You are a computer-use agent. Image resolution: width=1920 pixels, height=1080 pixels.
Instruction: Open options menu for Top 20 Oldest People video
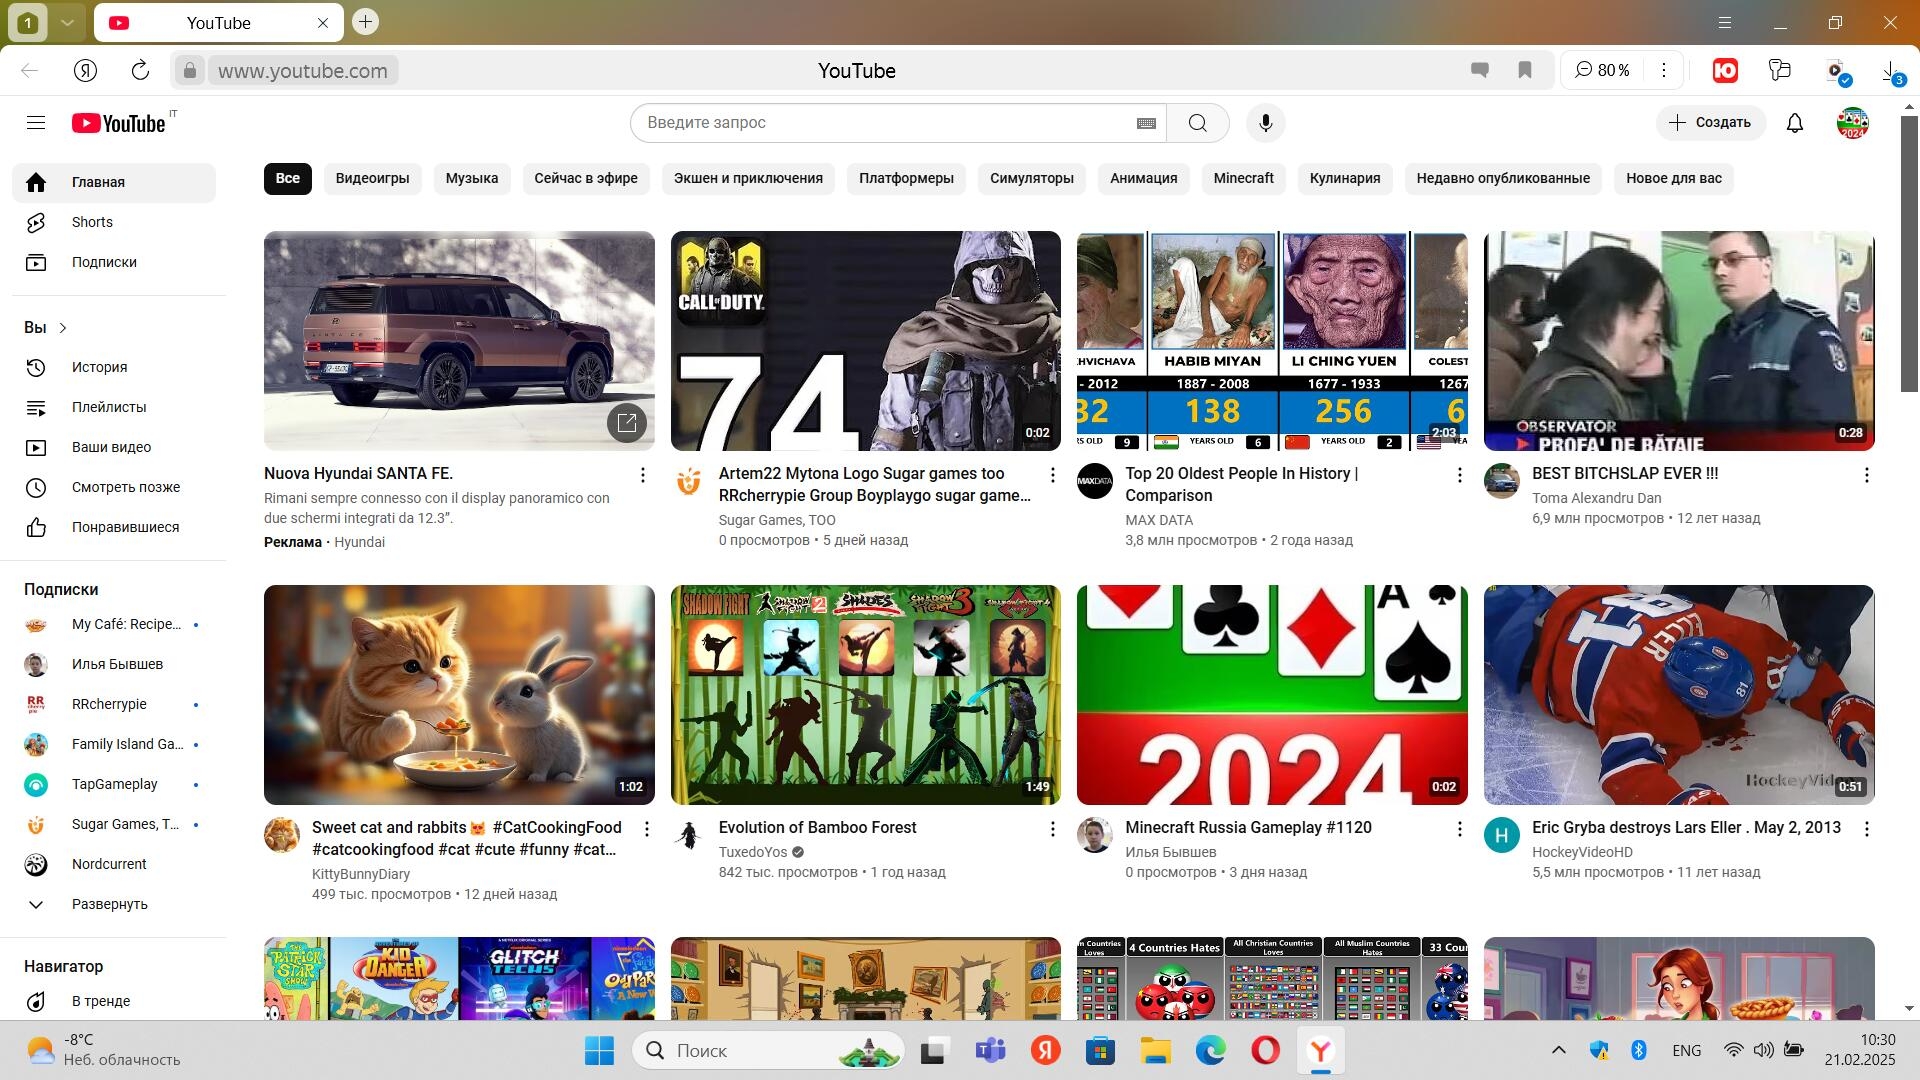pyautogui.click(x=1459, y=475)
